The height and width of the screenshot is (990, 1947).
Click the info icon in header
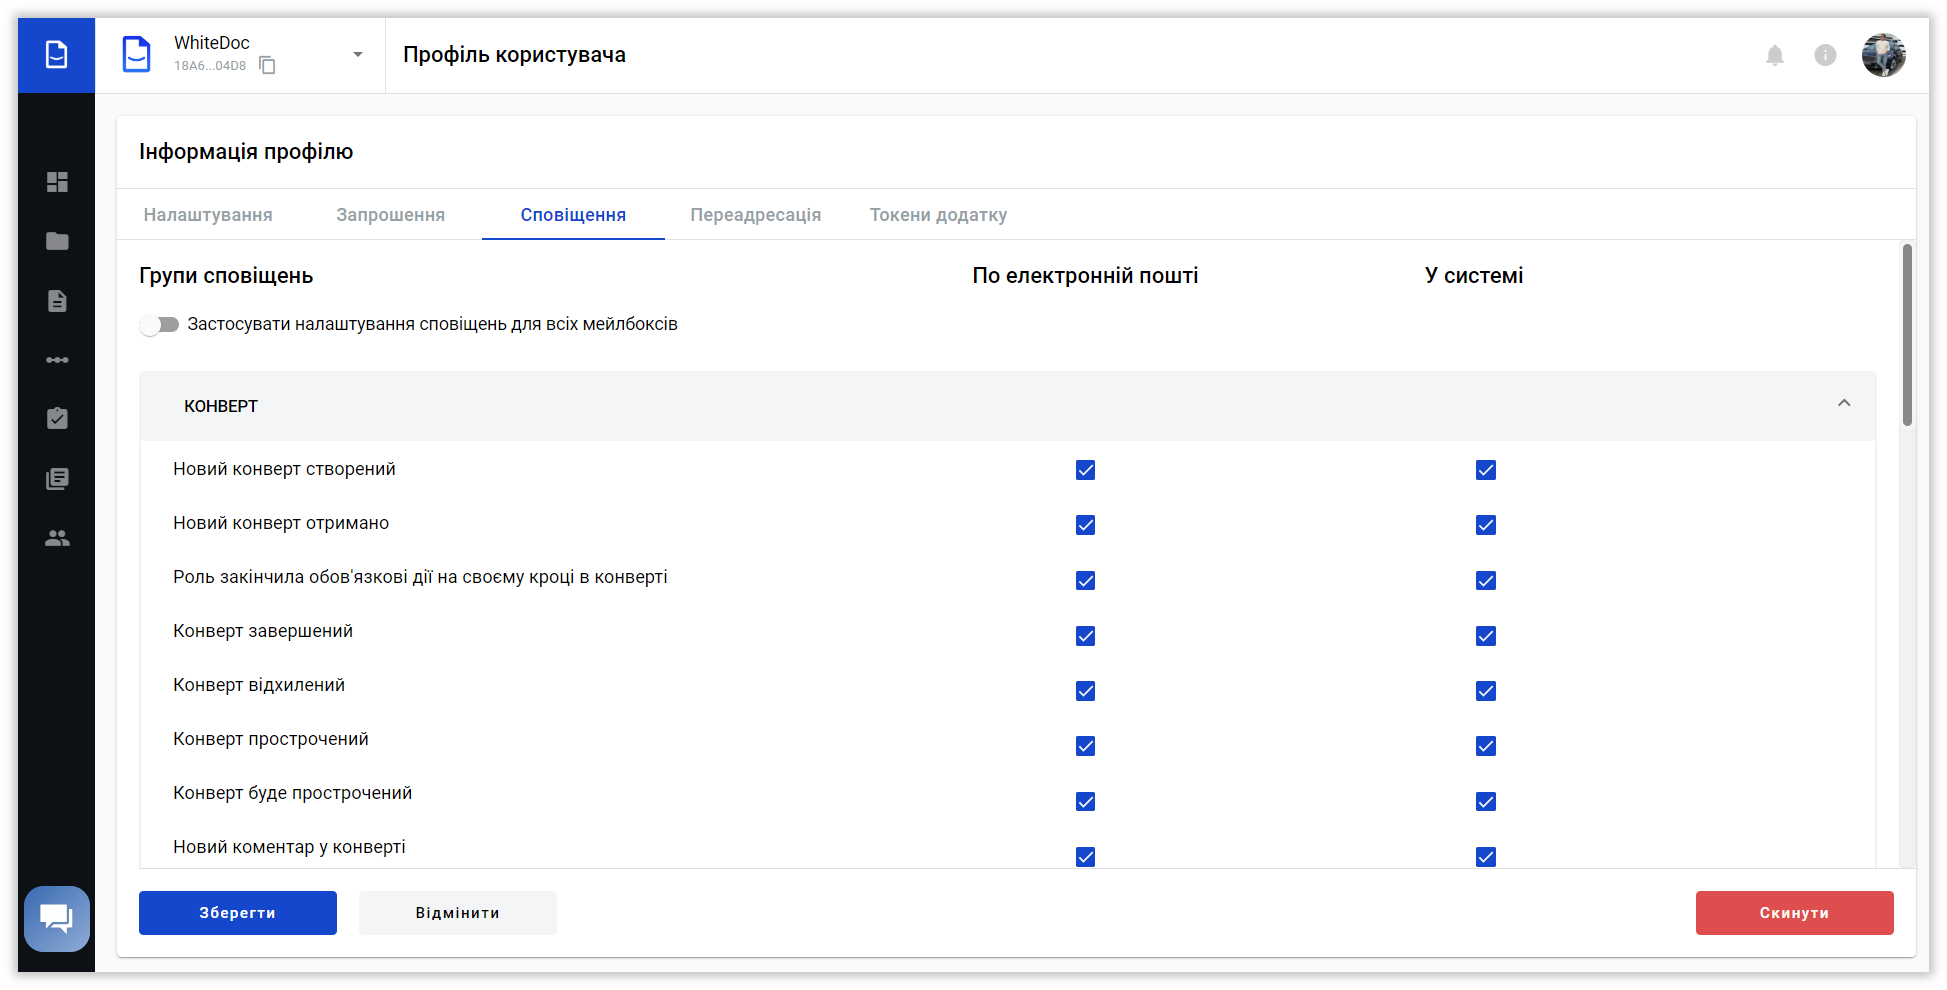1825,55
